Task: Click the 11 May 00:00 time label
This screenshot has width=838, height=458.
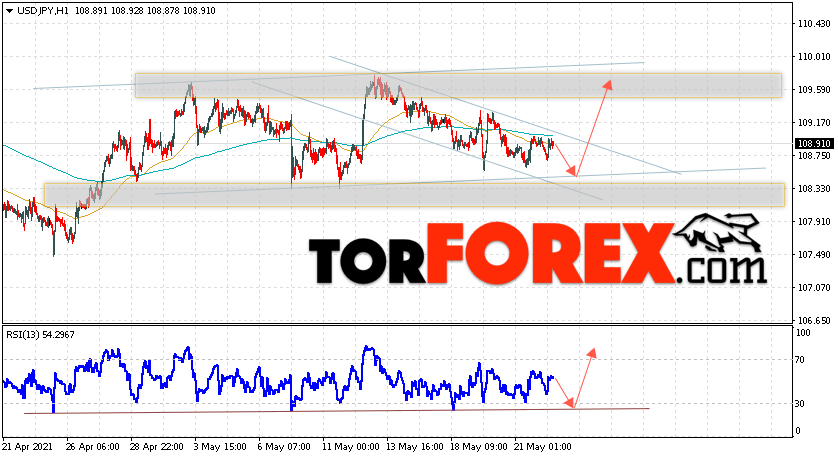Action: (351, 447)
